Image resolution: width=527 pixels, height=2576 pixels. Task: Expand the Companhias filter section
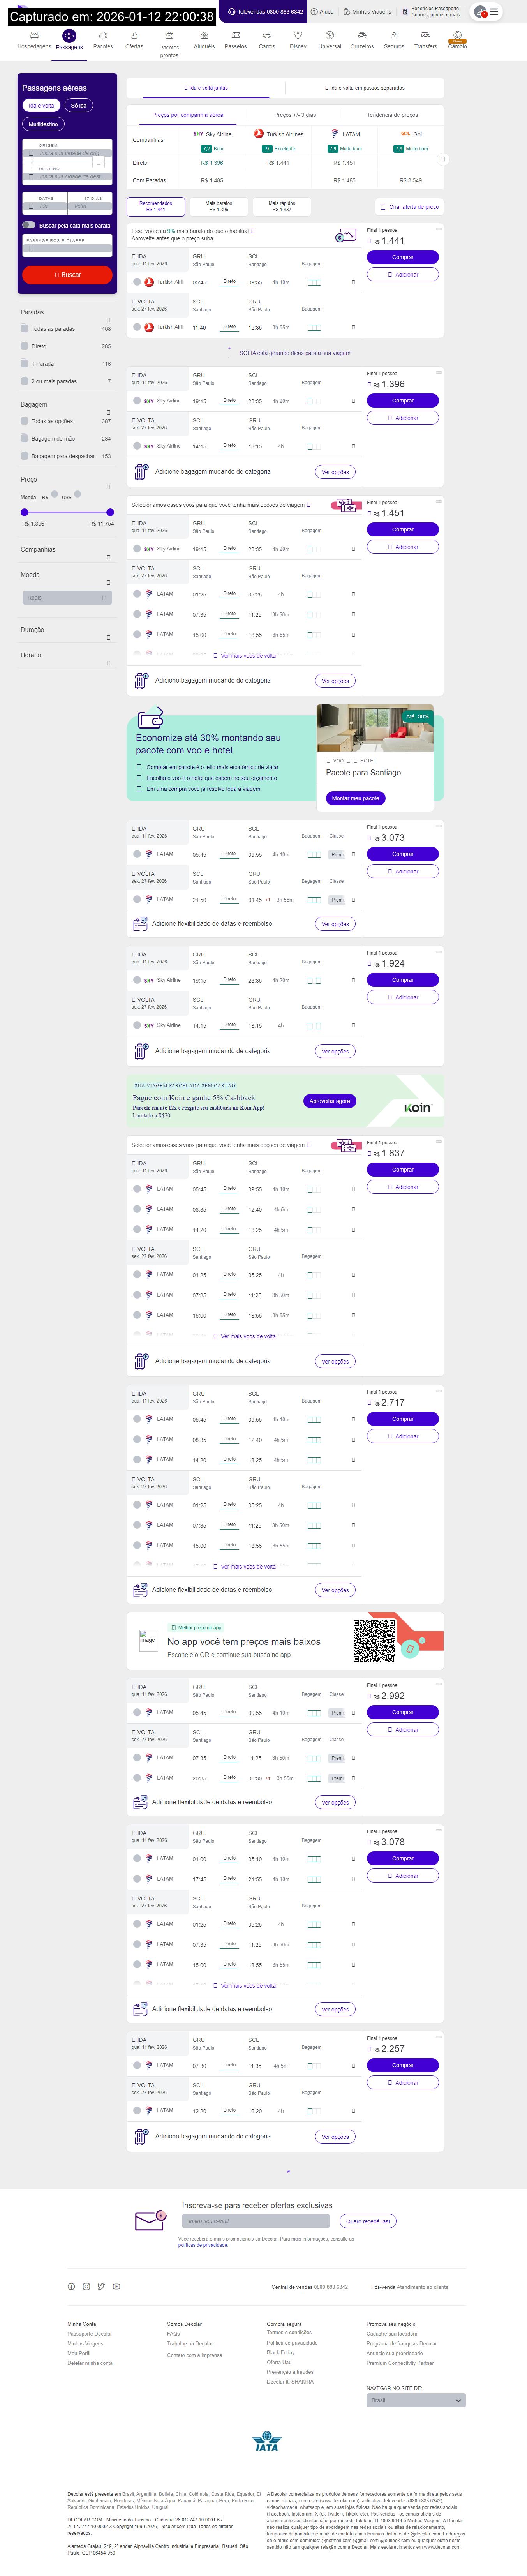(108, 557)
